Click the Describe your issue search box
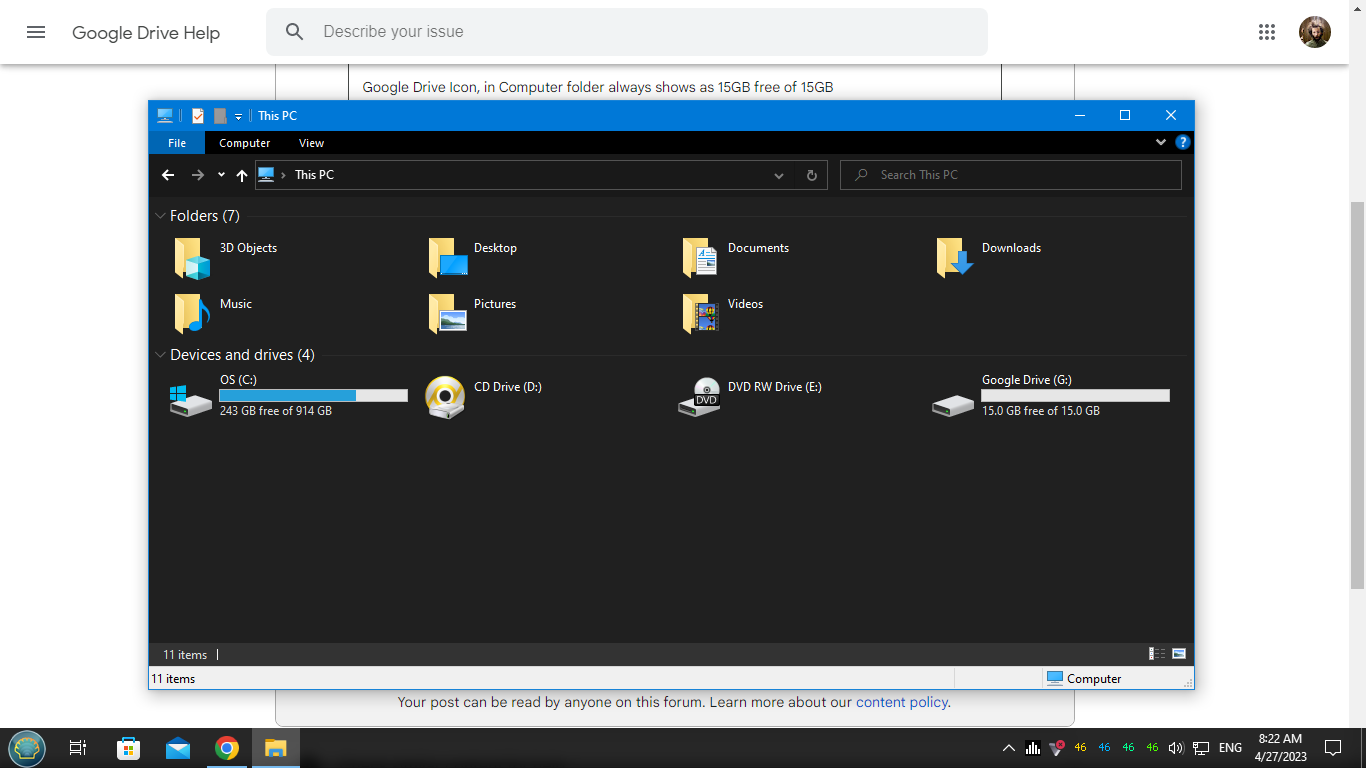The image size is (1366, 768). coord(627,32)
